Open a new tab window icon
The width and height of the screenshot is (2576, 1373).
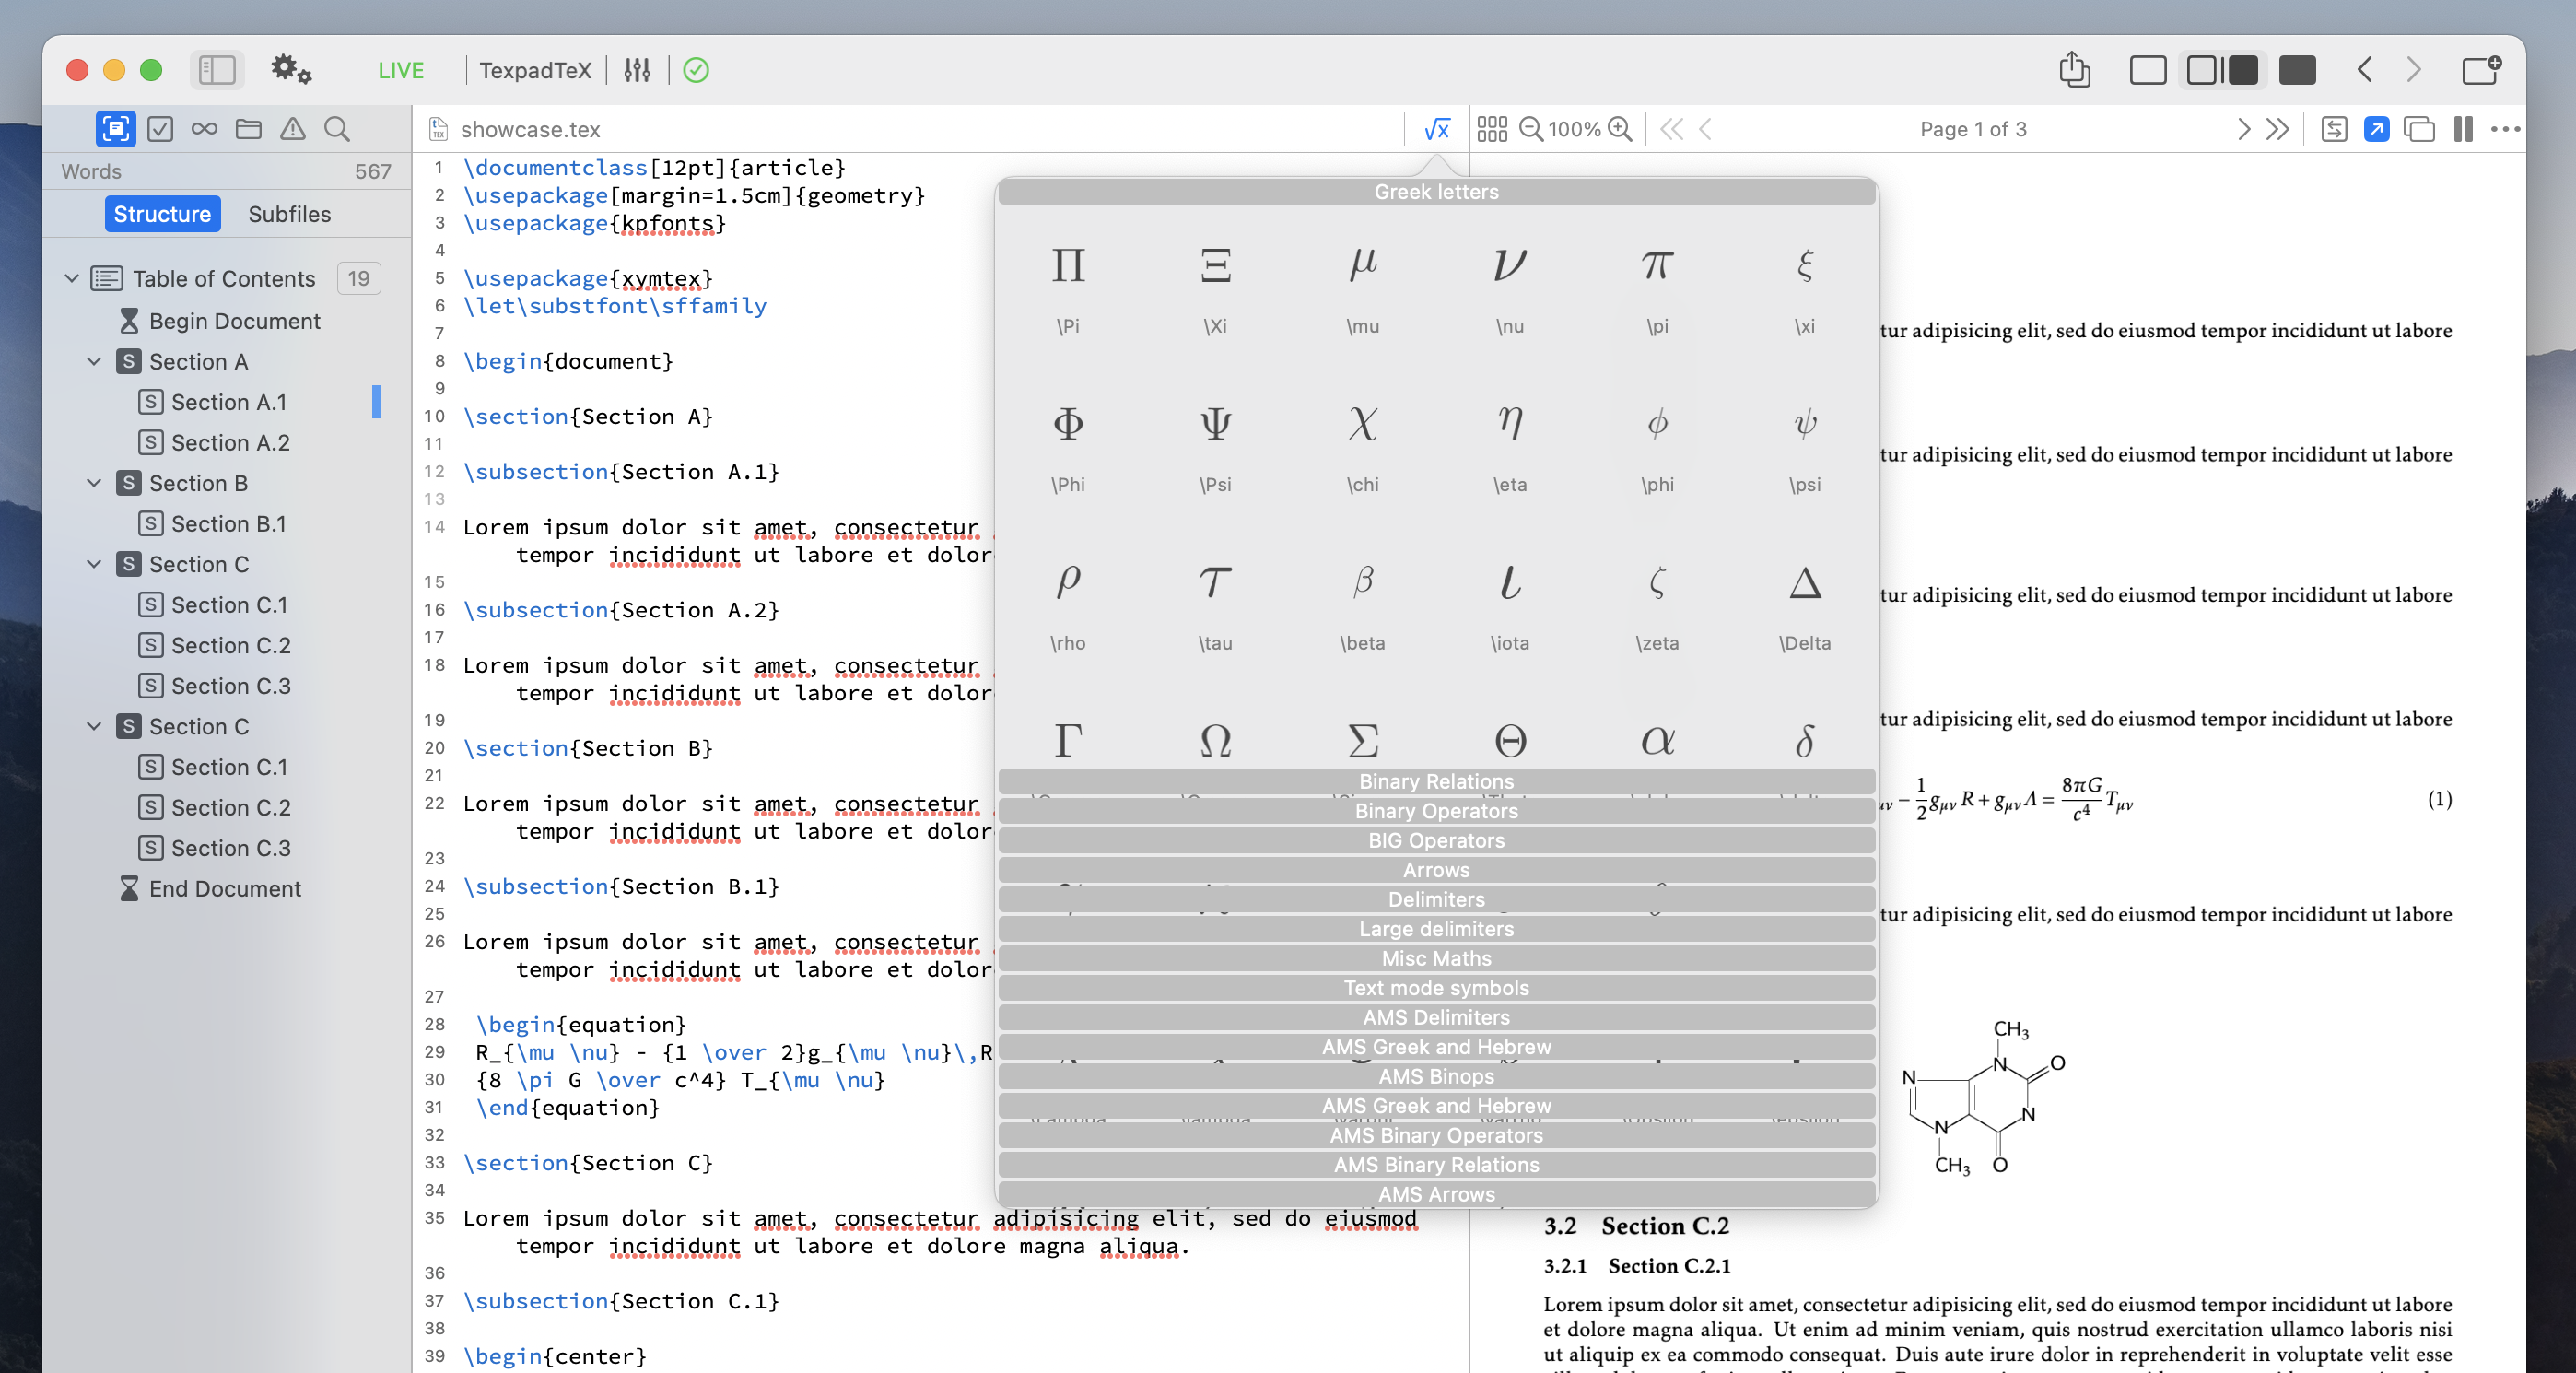tap(2482, 70)
